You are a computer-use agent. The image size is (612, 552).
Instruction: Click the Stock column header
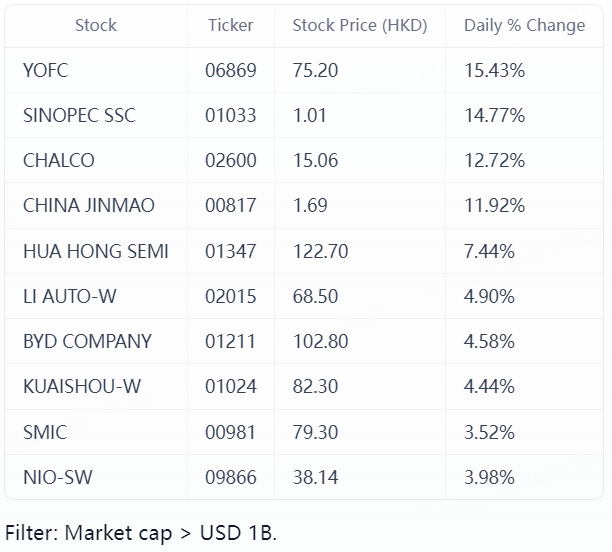[x=95, y=25]
